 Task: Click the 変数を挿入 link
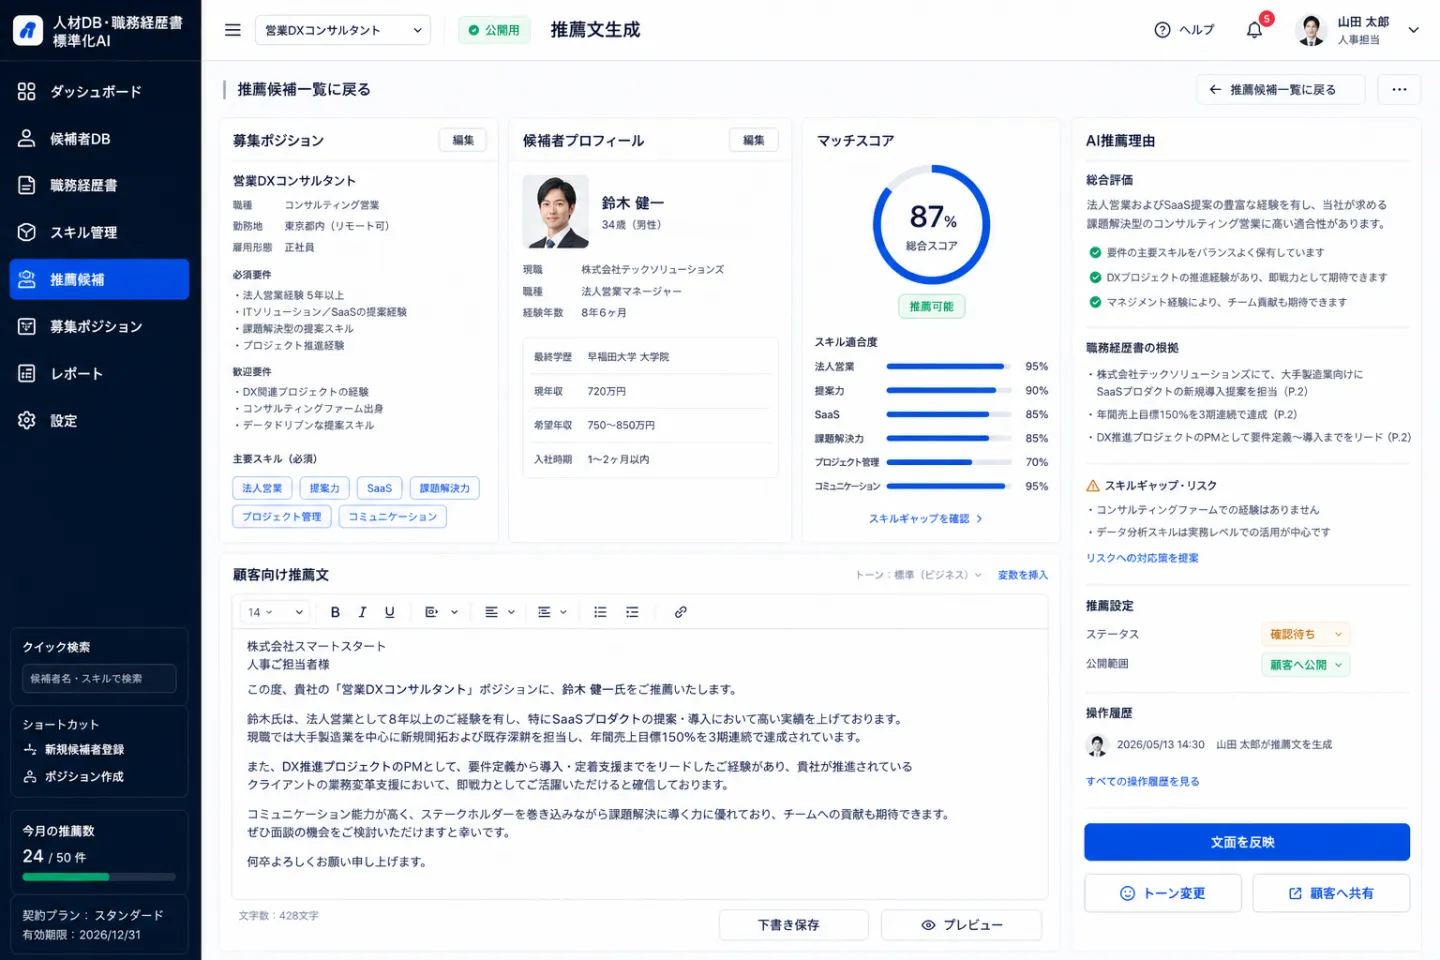coord(1022,575)
